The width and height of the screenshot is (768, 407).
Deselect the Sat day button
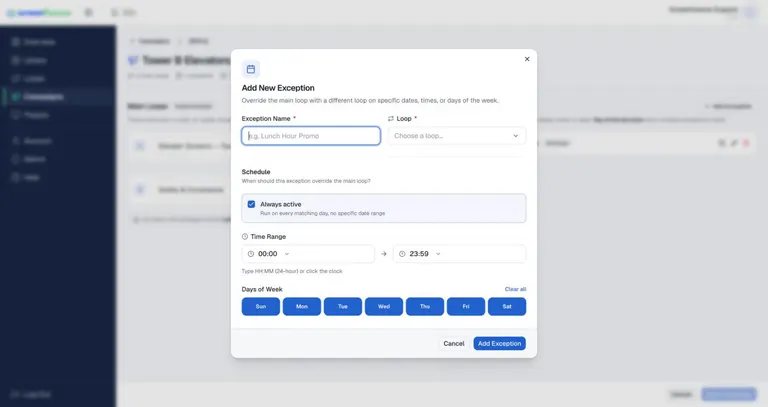click(507, 307)
